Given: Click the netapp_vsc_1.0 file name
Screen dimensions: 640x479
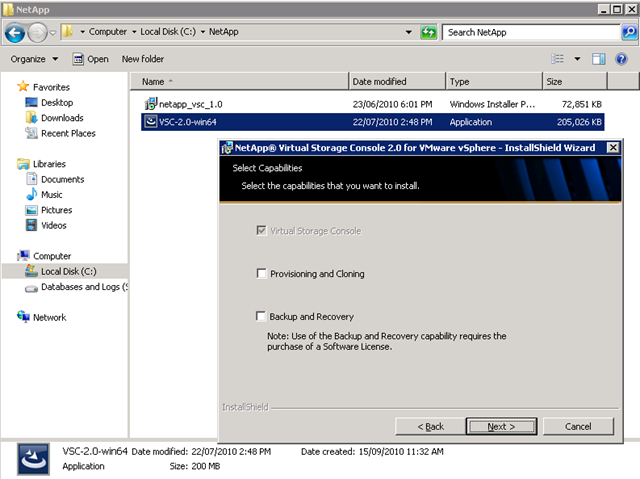Looking at the screenshot, I should (191, 104).
